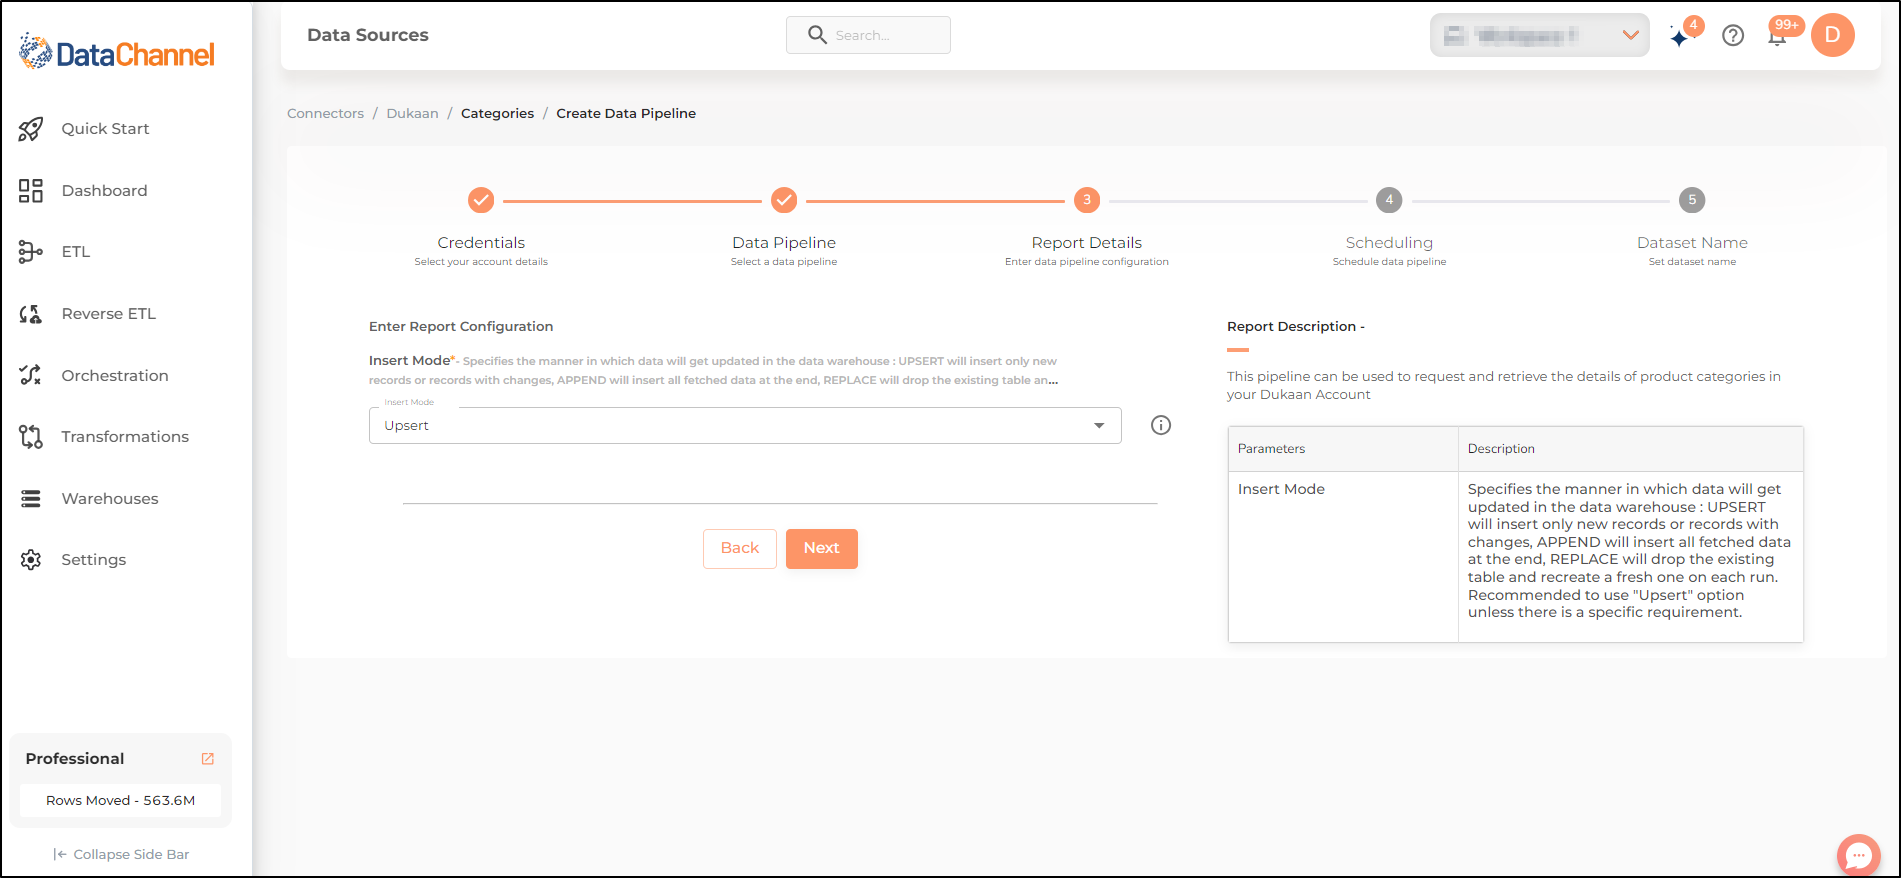This screenshot has height=878, width=1901.
Task: Click the Credentials step label
Action: pyautogui.click(x=481, y=243)
